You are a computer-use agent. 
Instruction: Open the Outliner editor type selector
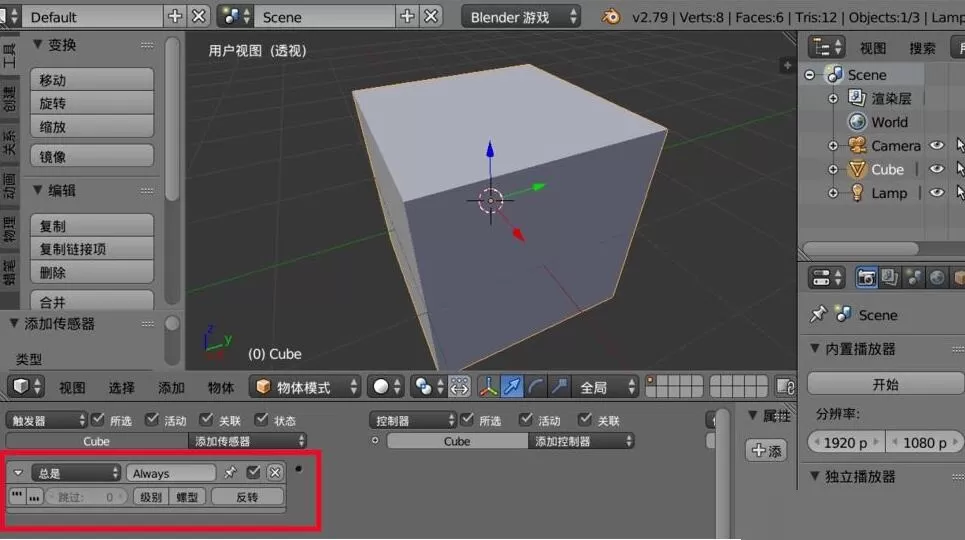(x=825, y=47)
